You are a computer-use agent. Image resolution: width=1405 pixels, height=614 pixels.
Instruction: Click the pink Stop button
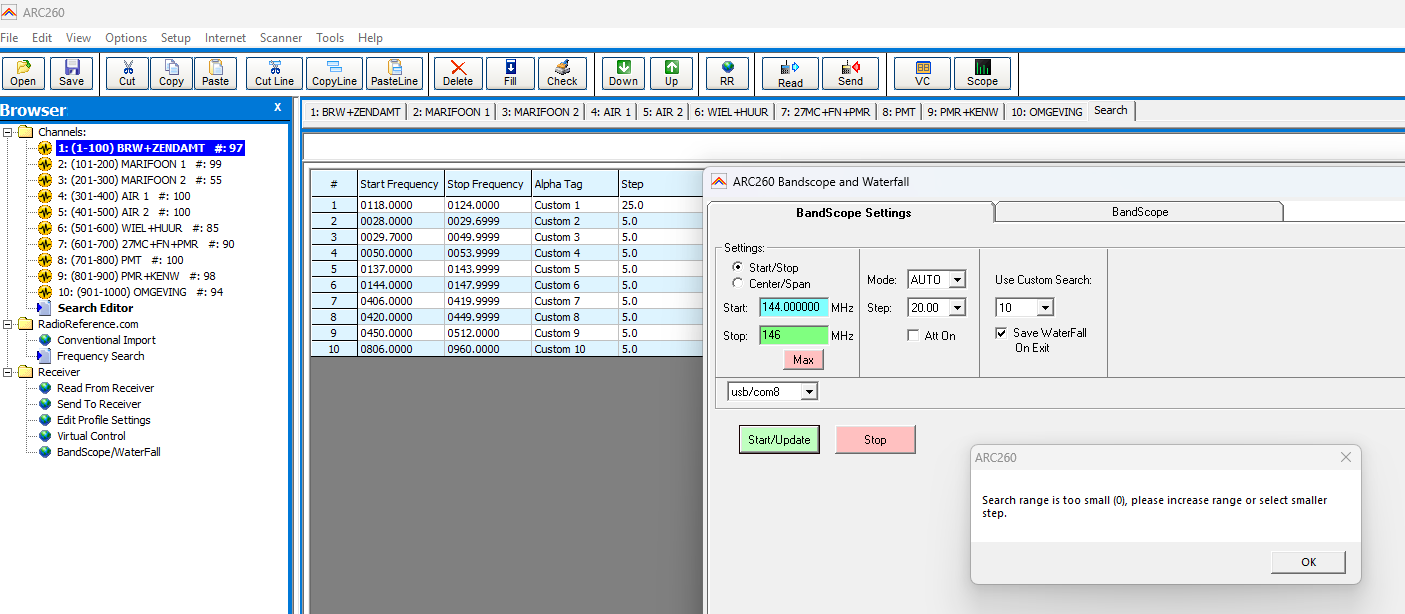point(875,440)
